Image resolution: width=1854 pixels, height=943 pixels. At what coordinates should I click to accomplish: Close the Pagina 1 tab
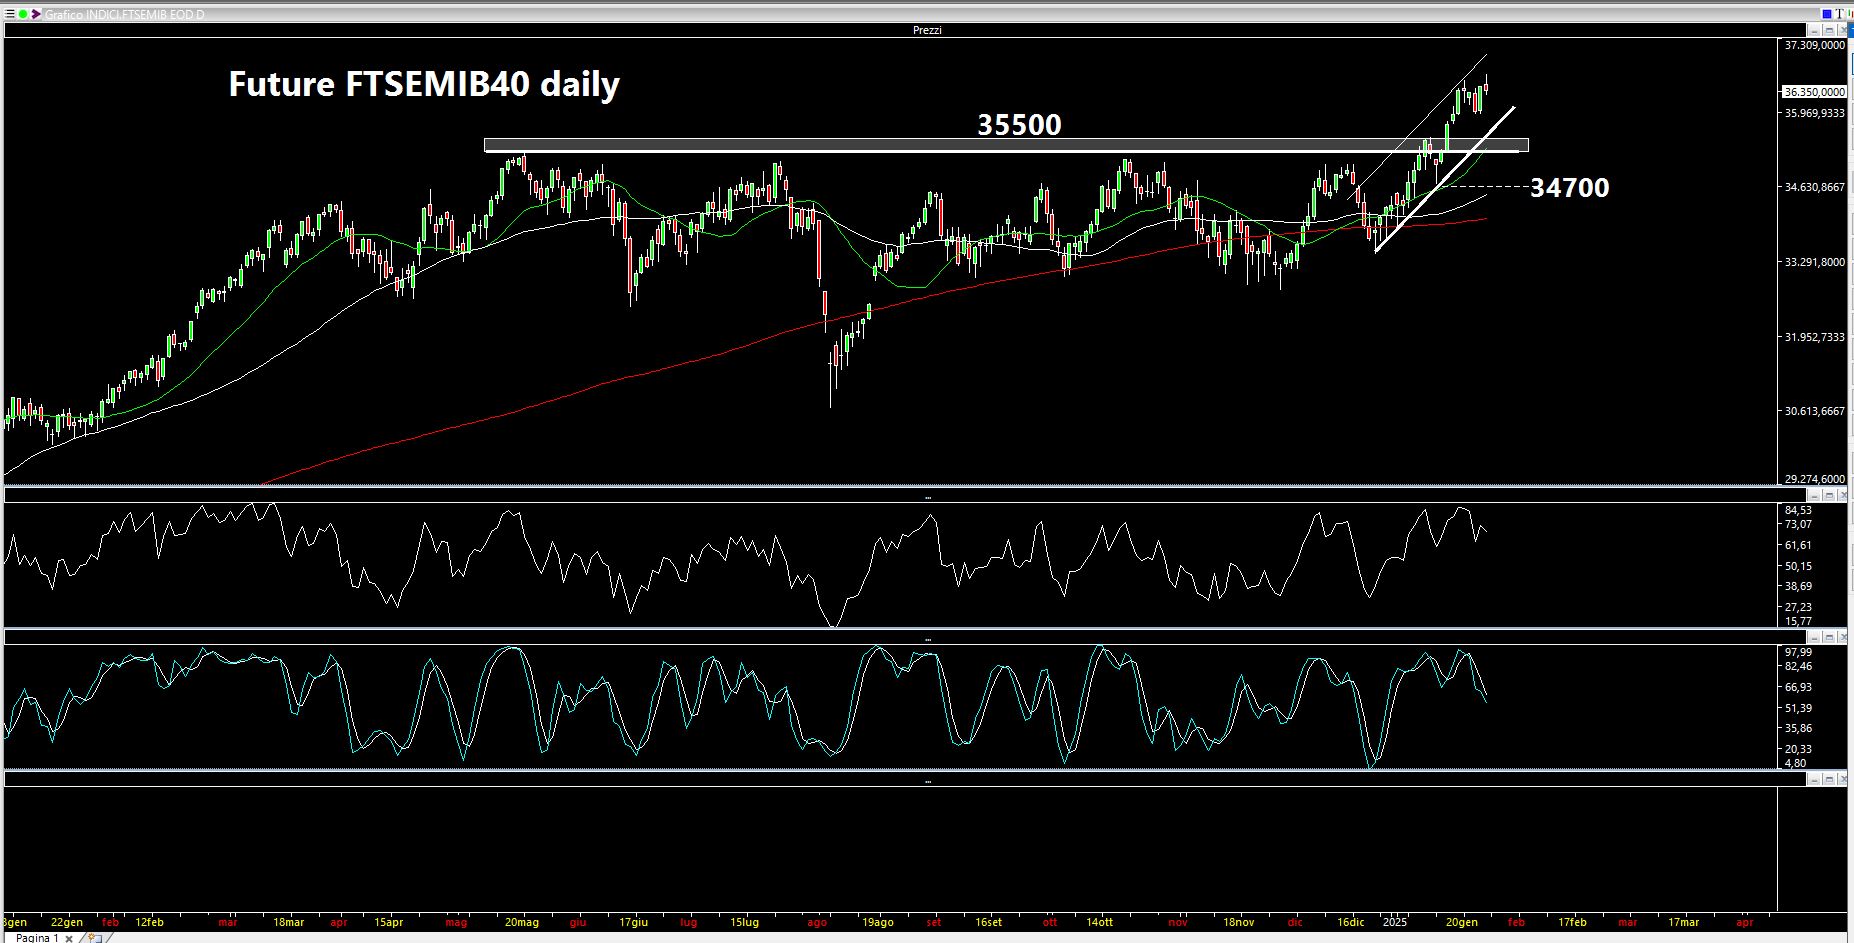click(69, 938)
